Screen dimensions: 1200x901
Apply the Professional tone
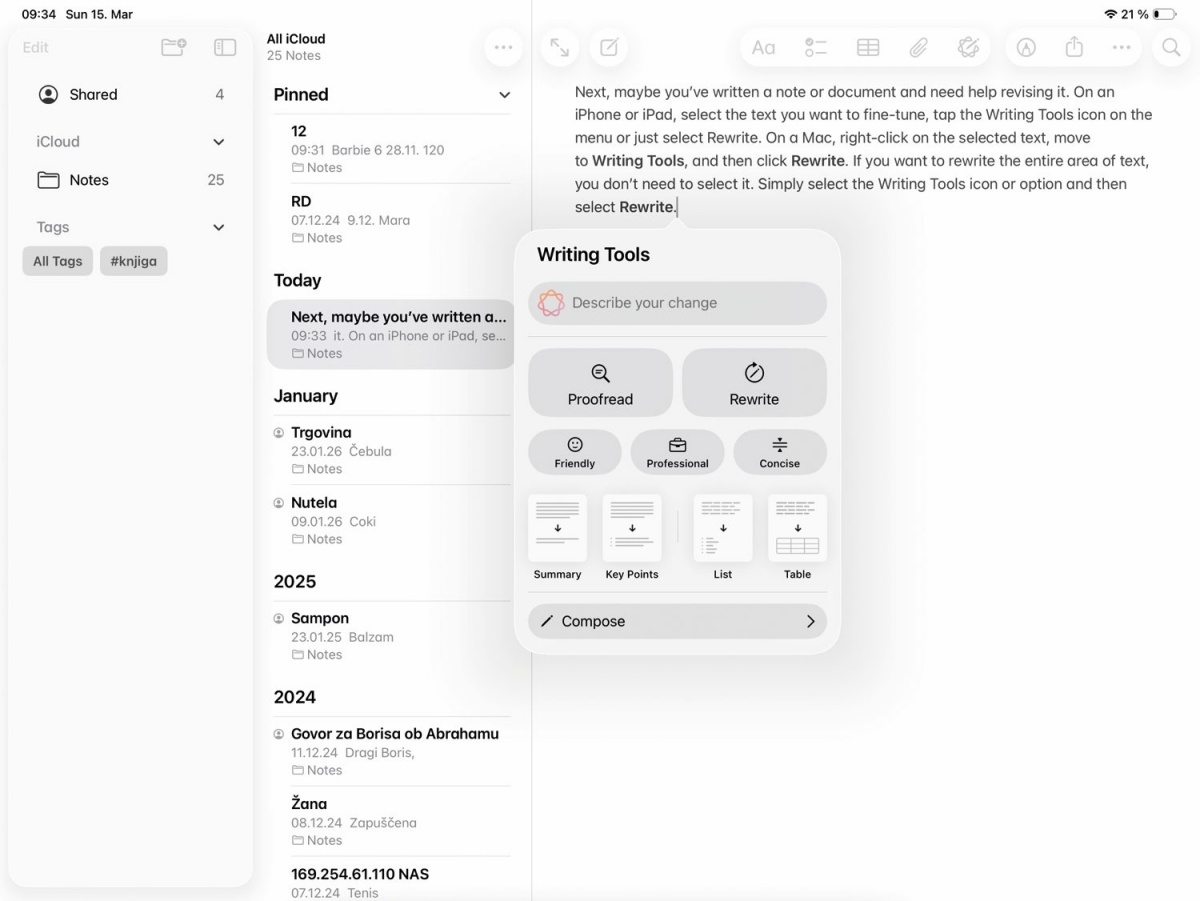click(677, 452)
